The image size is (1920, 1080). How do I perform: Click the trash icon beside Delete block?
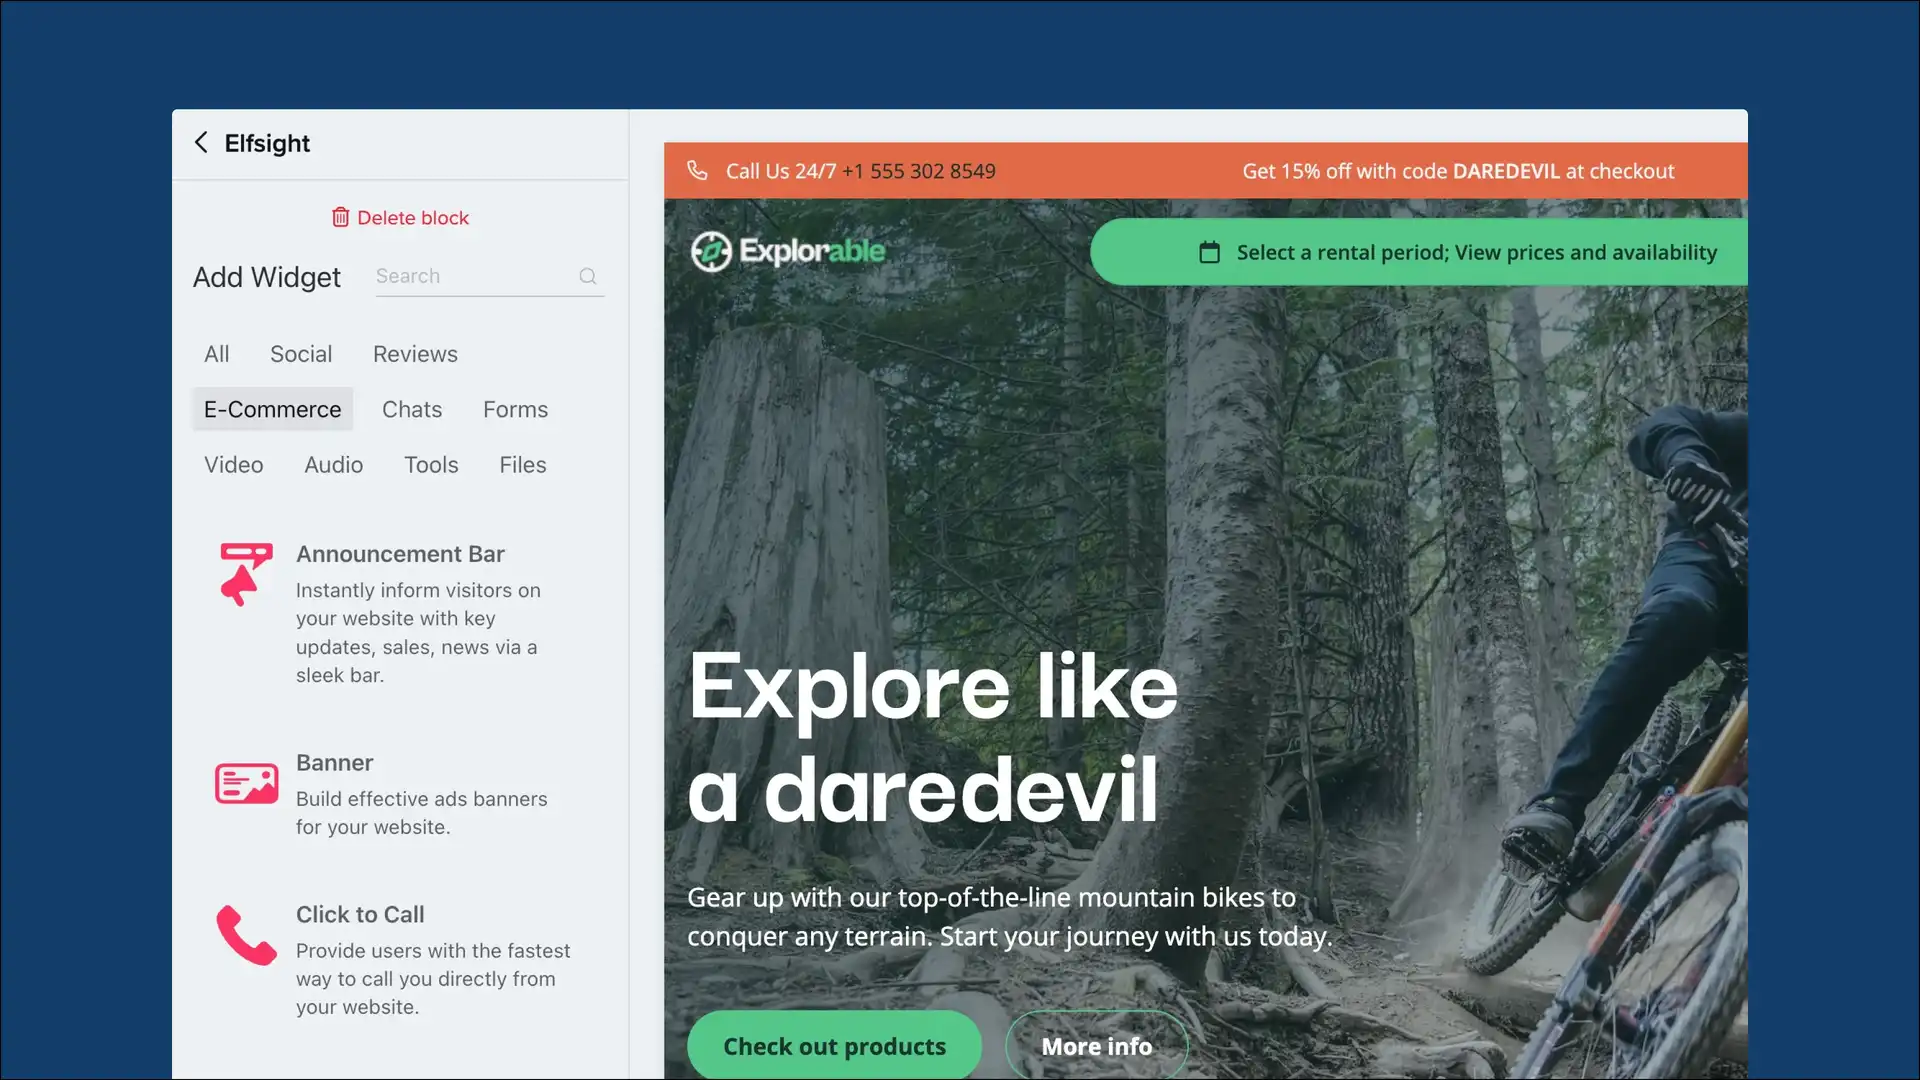coord(340,217)
